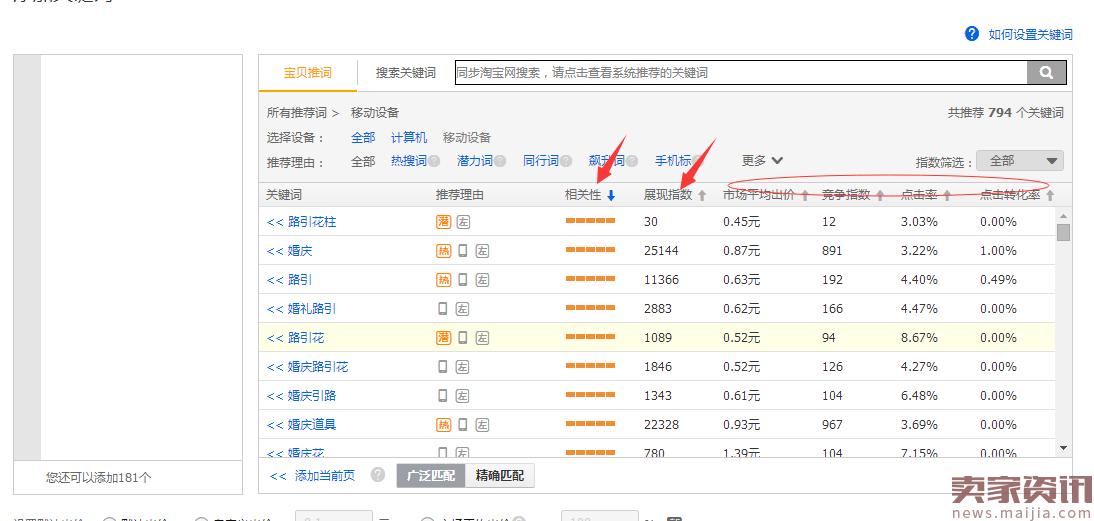Open the 如何设置关键词 help icon

pyautogui.click(x=972, y=34)
